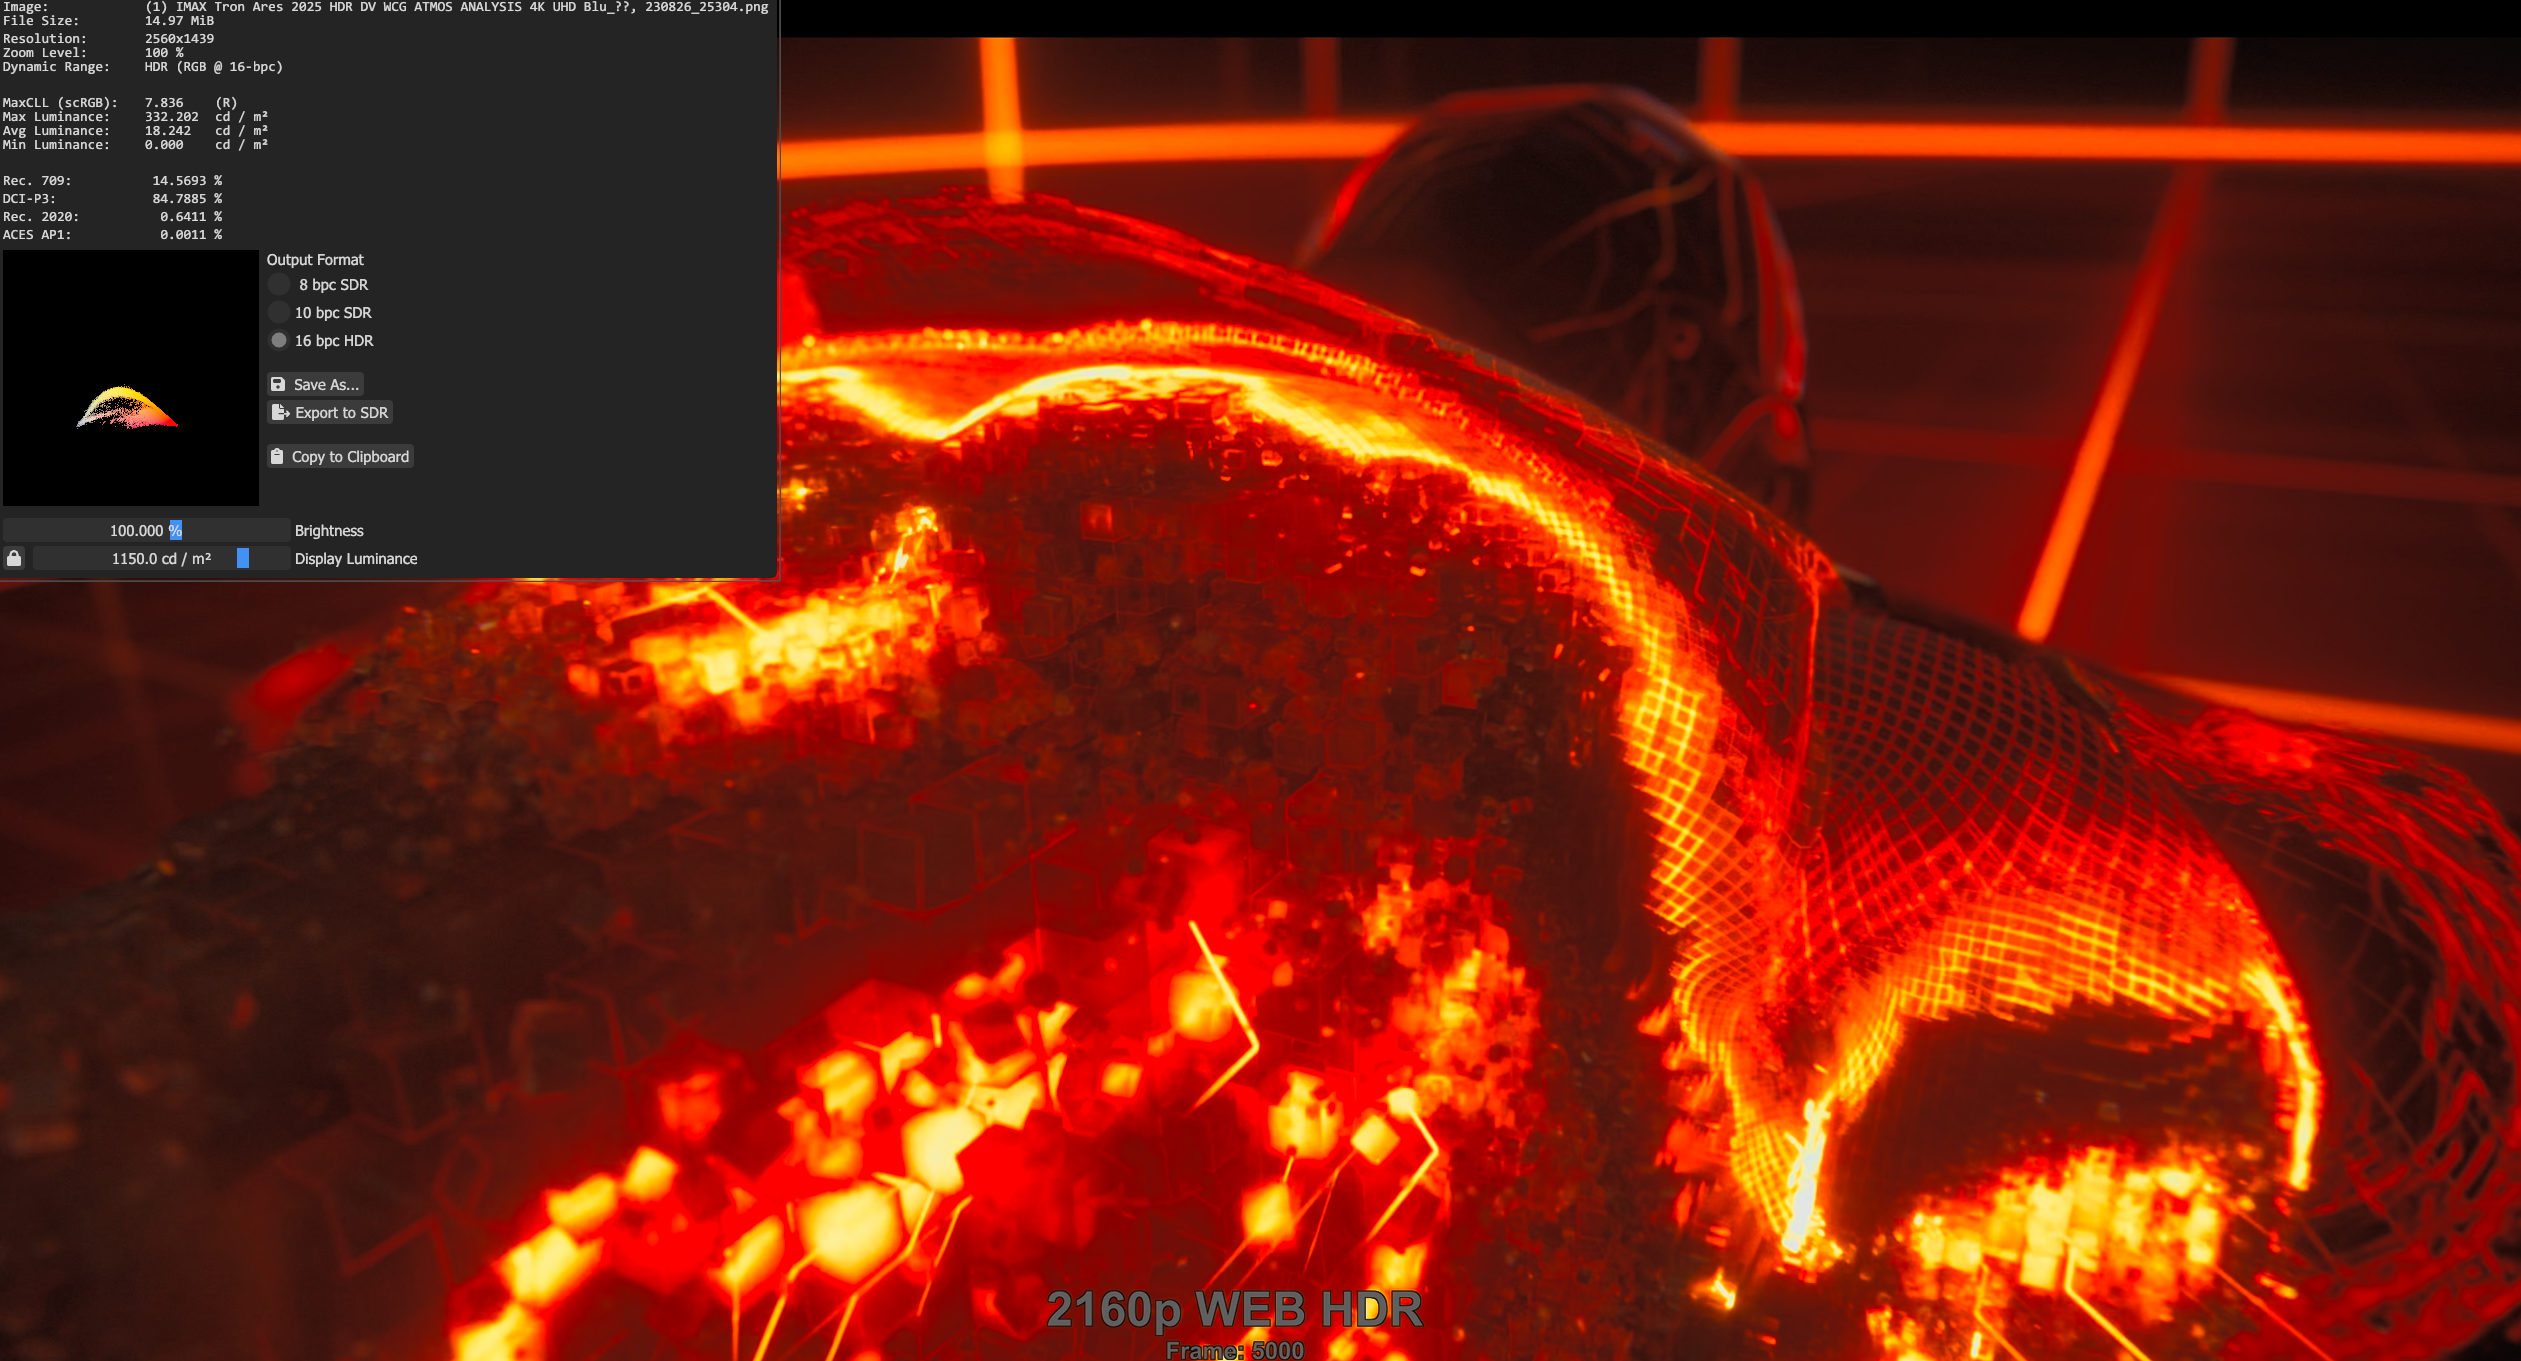Click the DCI-P3 percentage 84.7885 %
2521x1361 pixels.
click(187, 199)
